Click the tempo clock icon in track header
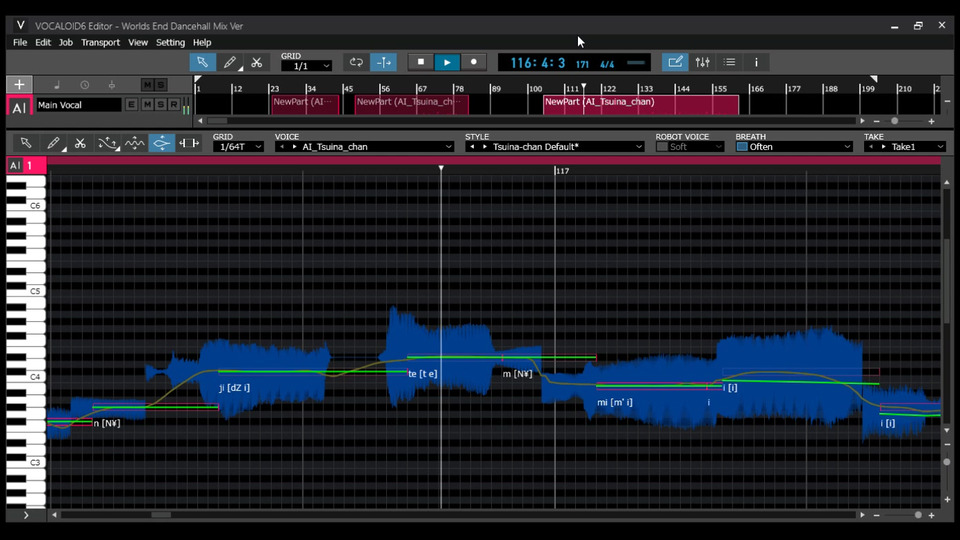Viewport: 960px width, 540px height. [x=84, y=85]
